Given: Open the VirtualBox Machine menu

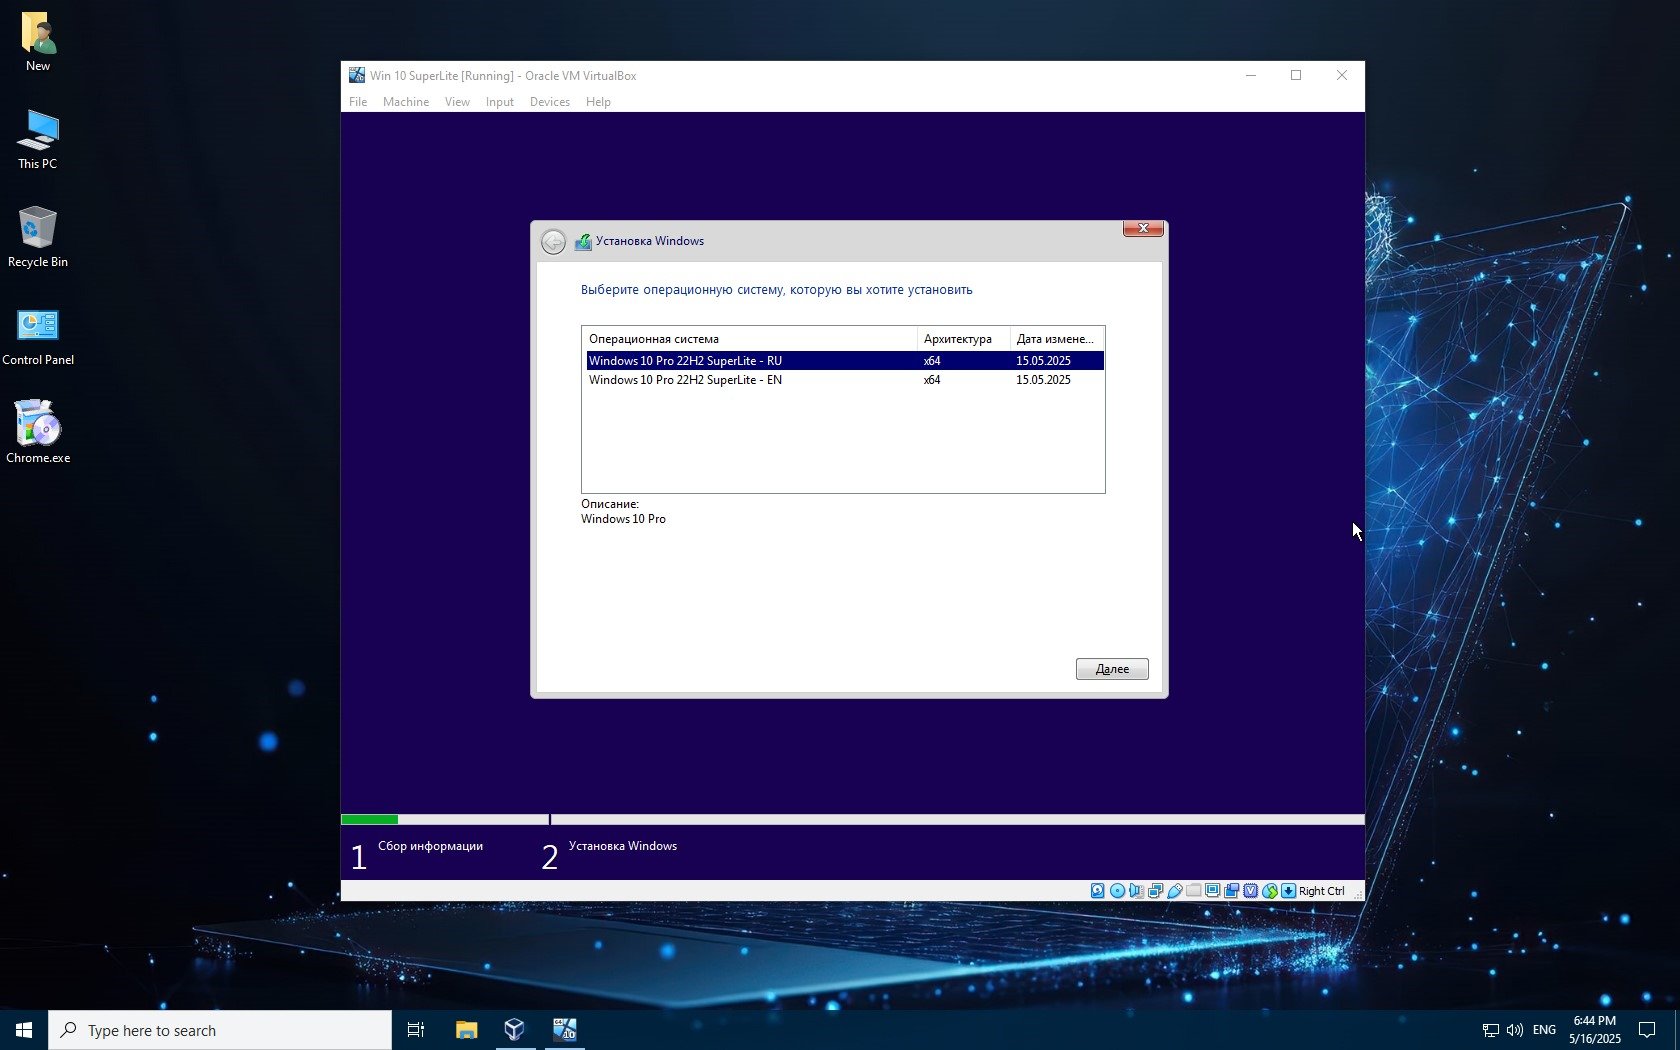Looking at the screenshot, I should point(405,102).
